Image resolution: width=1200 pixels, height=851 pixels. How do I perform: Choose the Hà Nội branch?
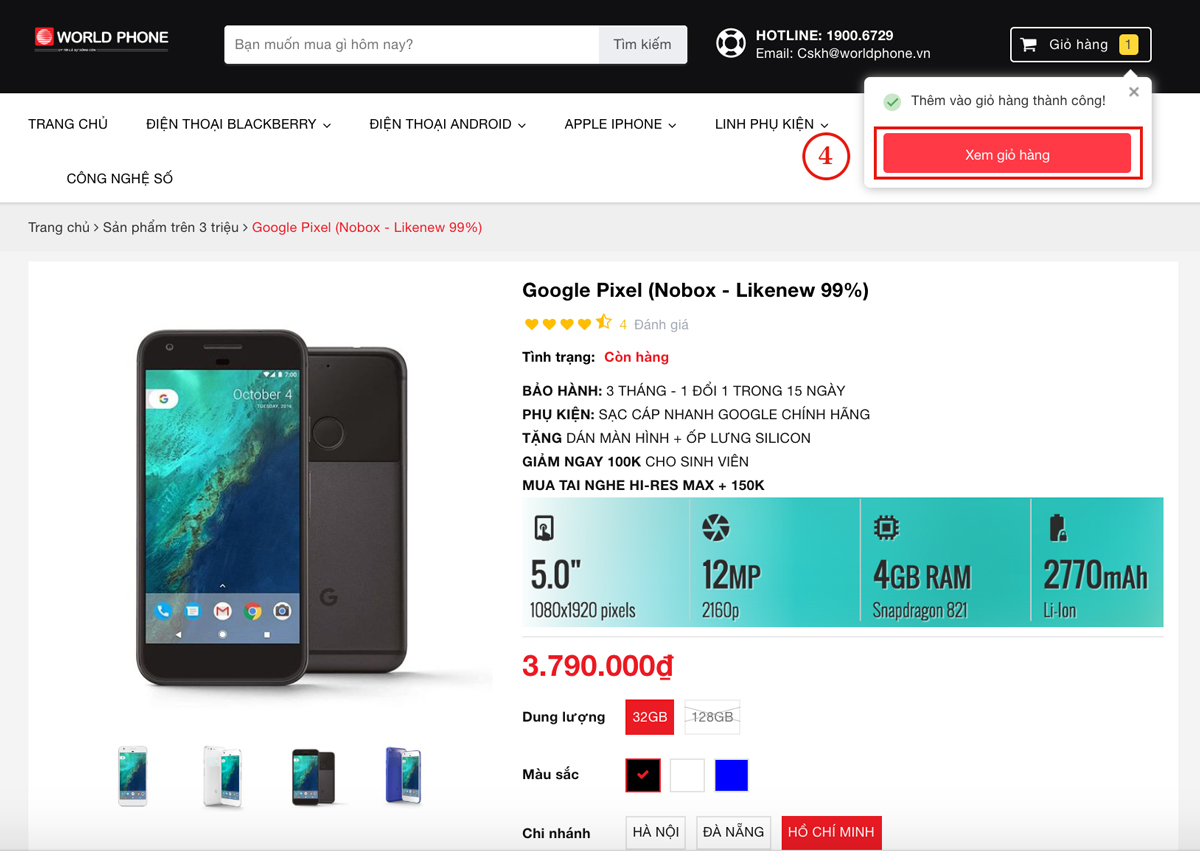(x=656, y=832)
